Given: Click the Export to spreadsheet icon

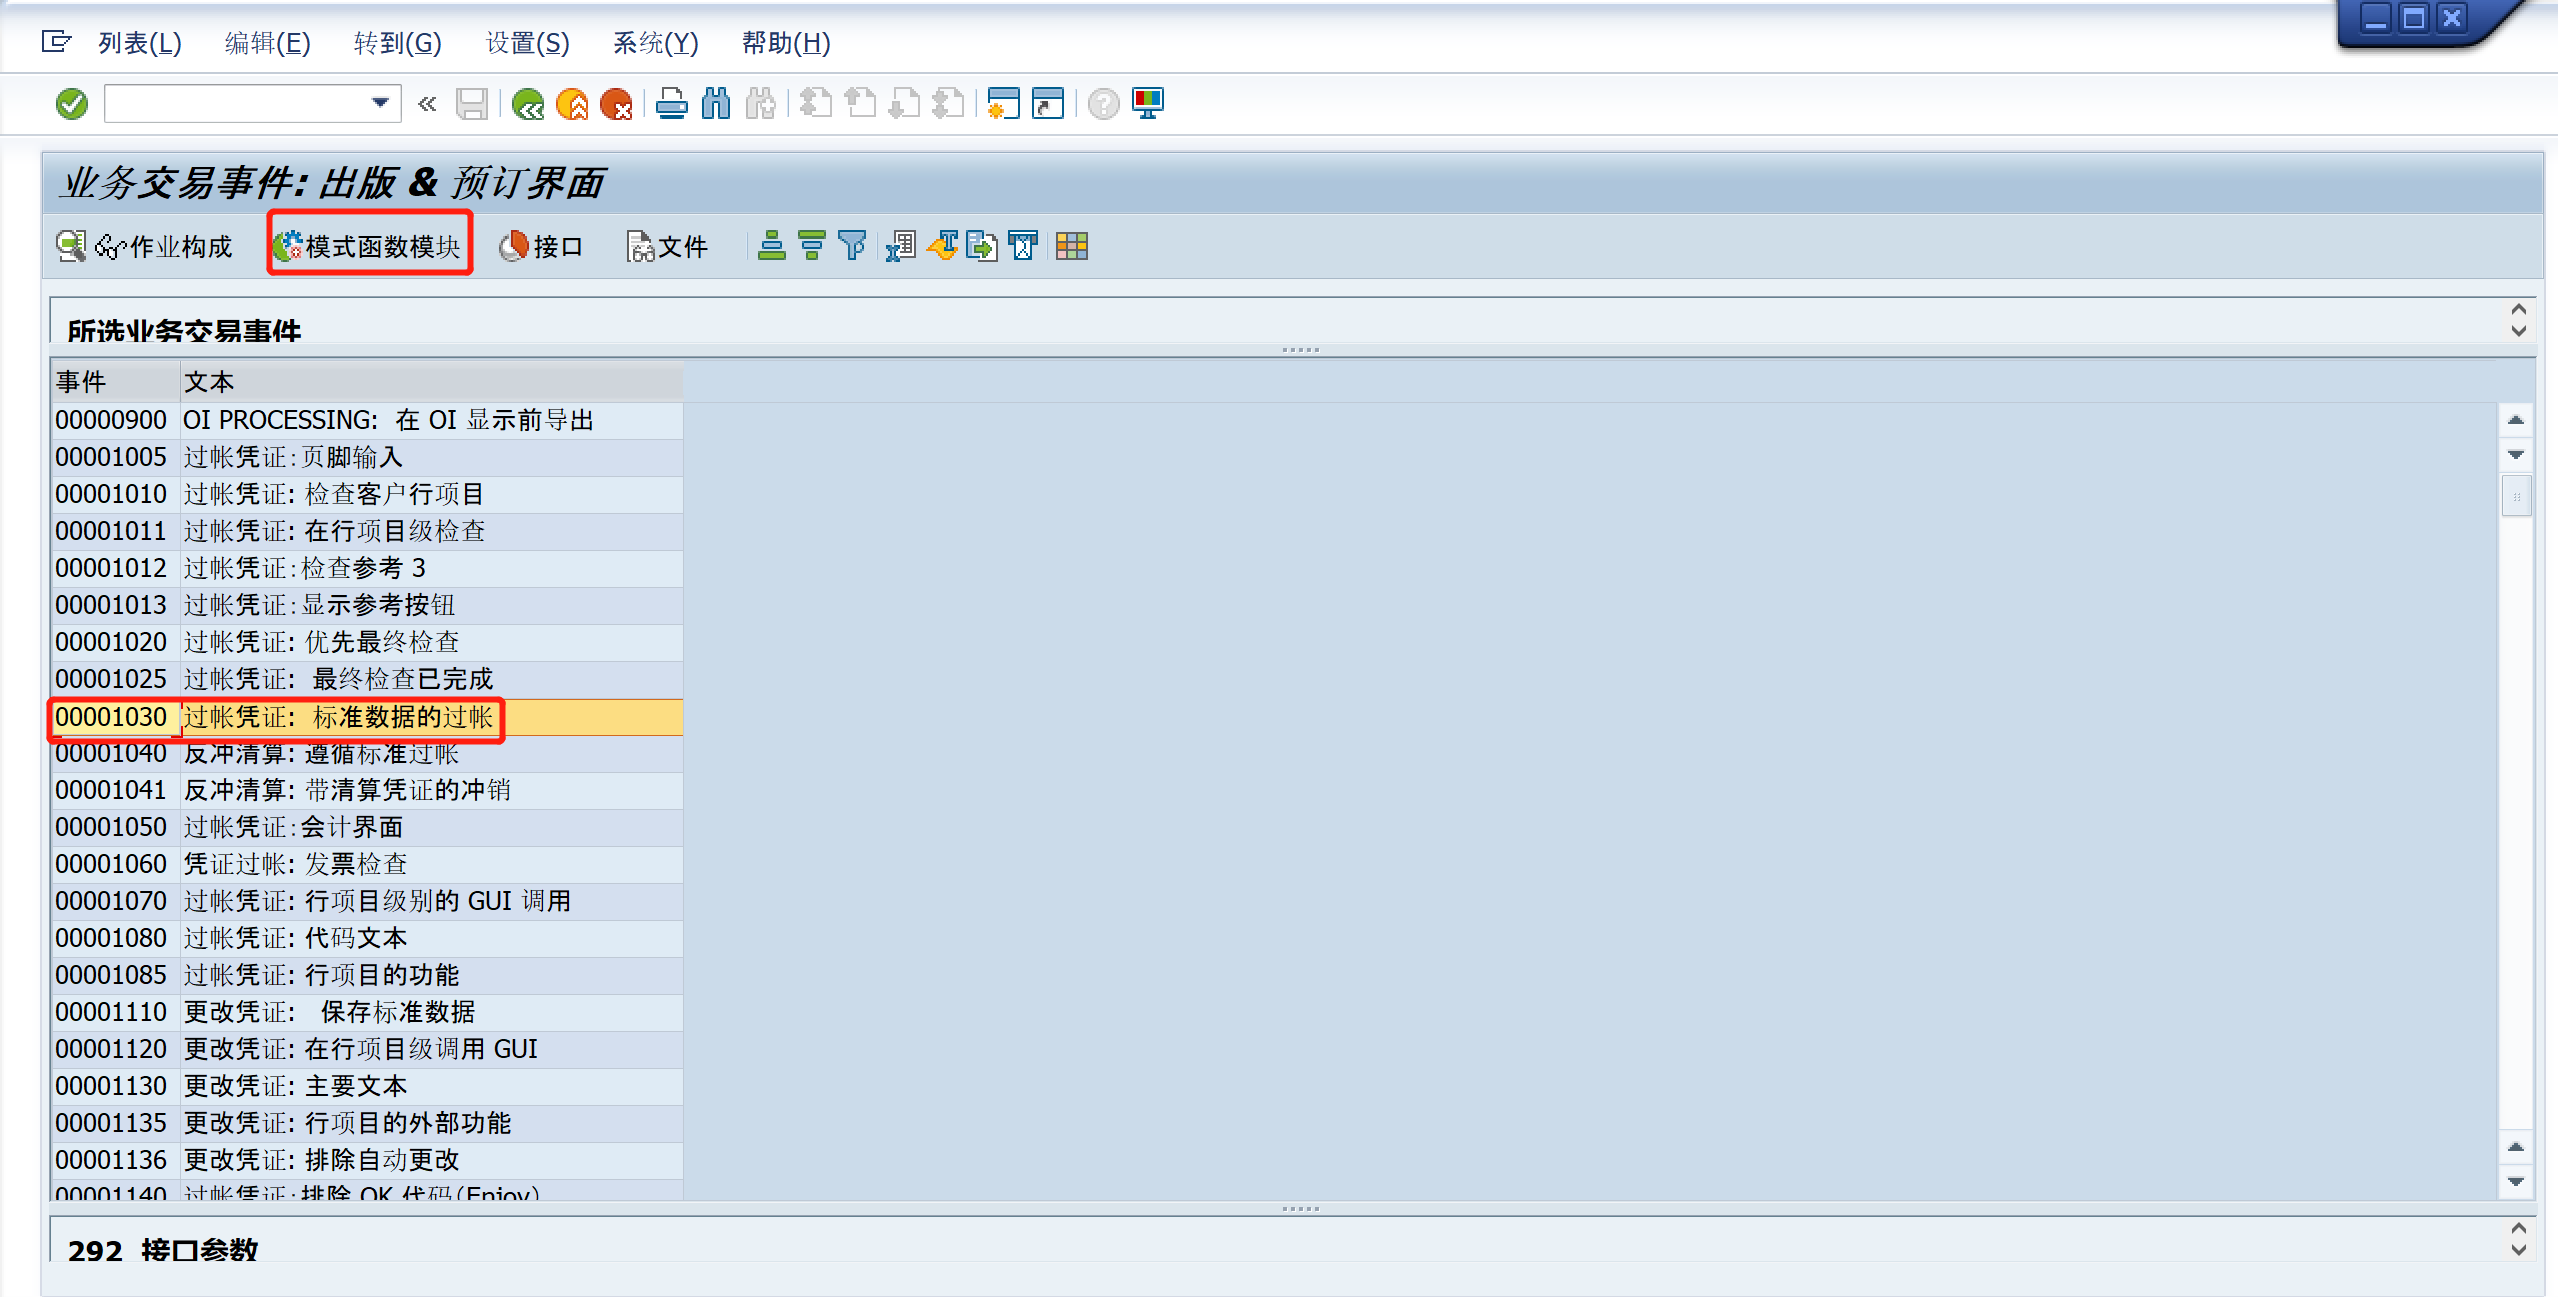Looking at the screenshot, I should point(900,246).
